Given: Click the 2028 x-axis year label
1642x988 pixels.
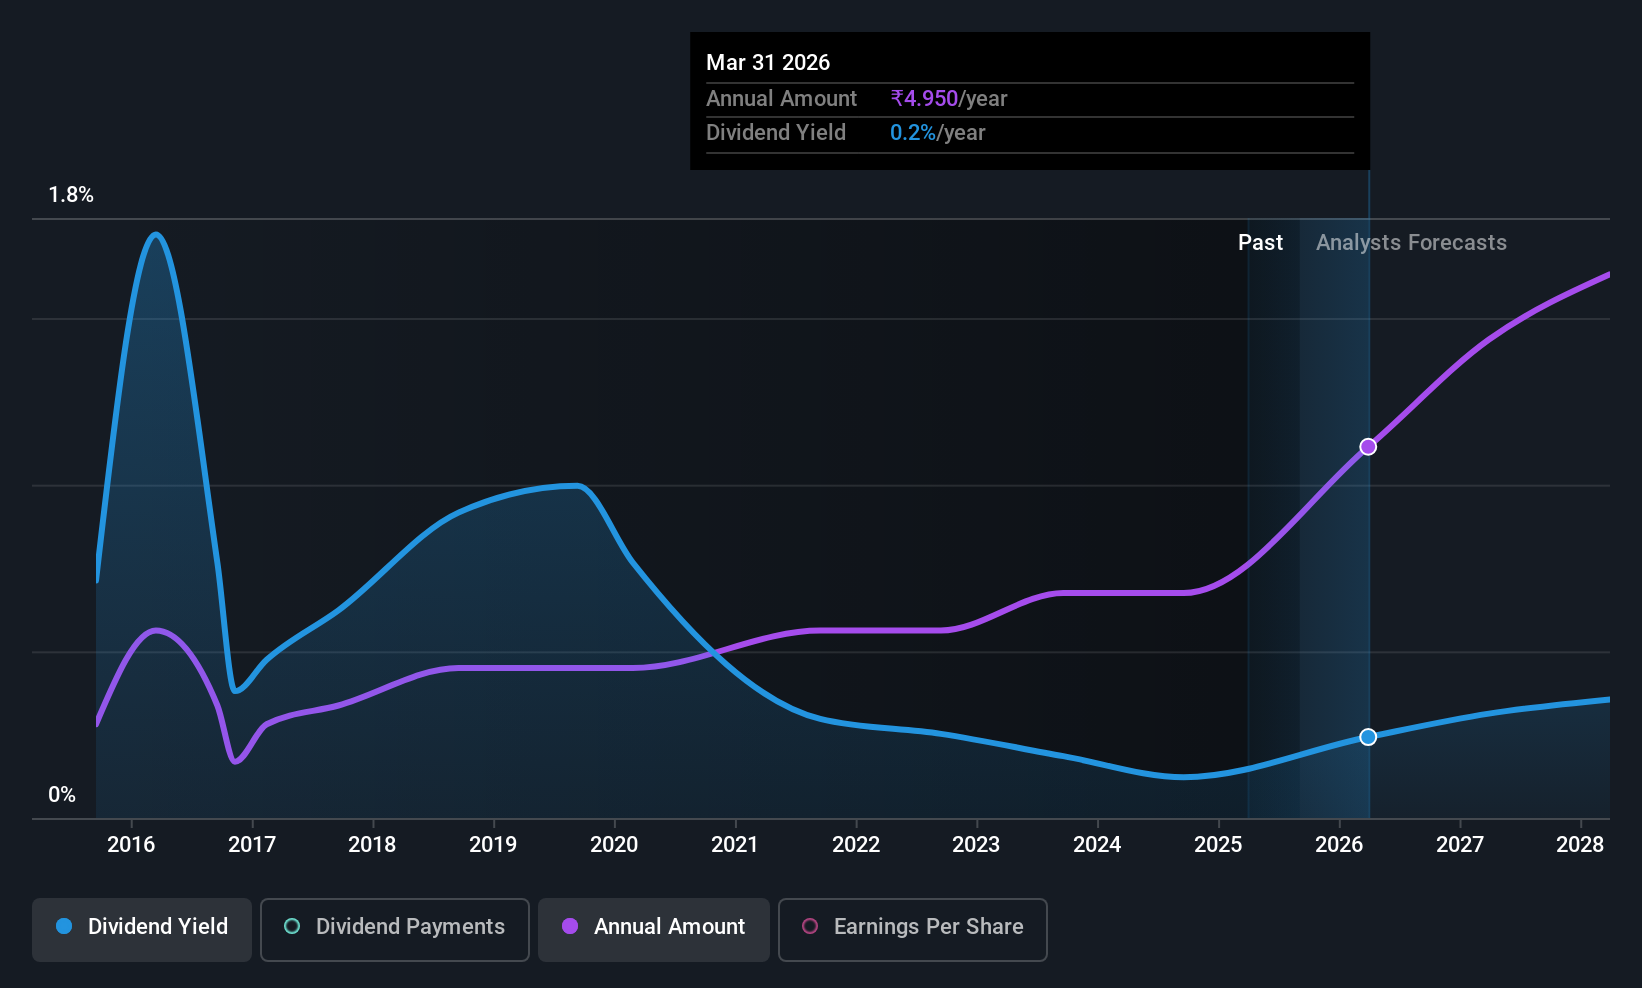Looking at the screenshot, I should [1580, 844].
